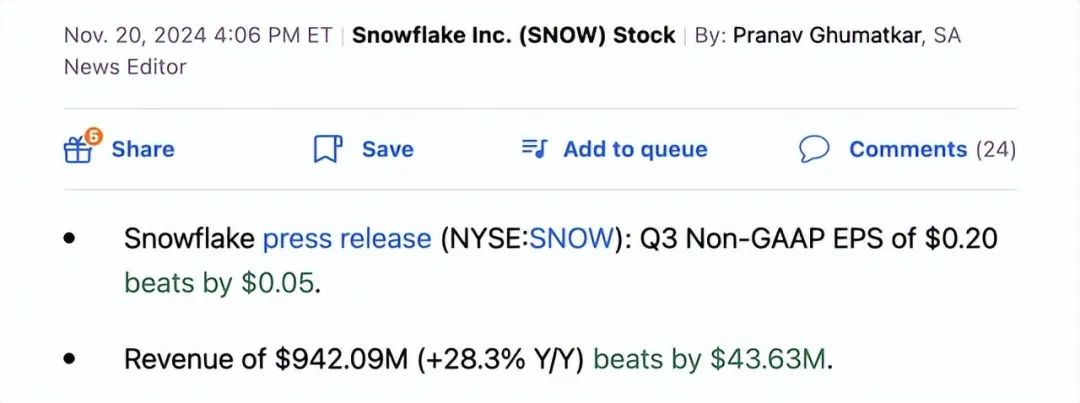This screenshot has height=403, width=1080.
Task: Click the SA News Editor label
Action: [125, 67]
